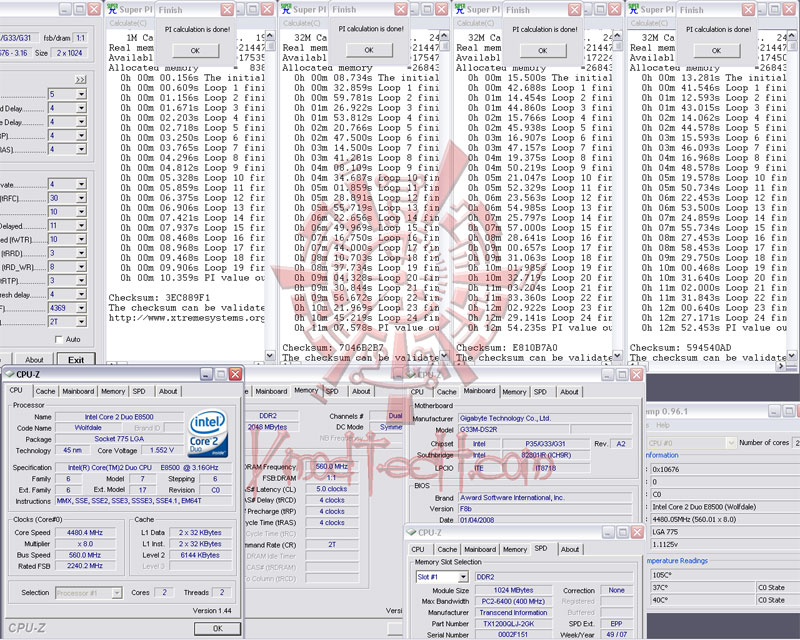The image size is (800, 640).
Task: Select Cache tab in the CPU-Z Mainboard window
Action: (446, 392)
